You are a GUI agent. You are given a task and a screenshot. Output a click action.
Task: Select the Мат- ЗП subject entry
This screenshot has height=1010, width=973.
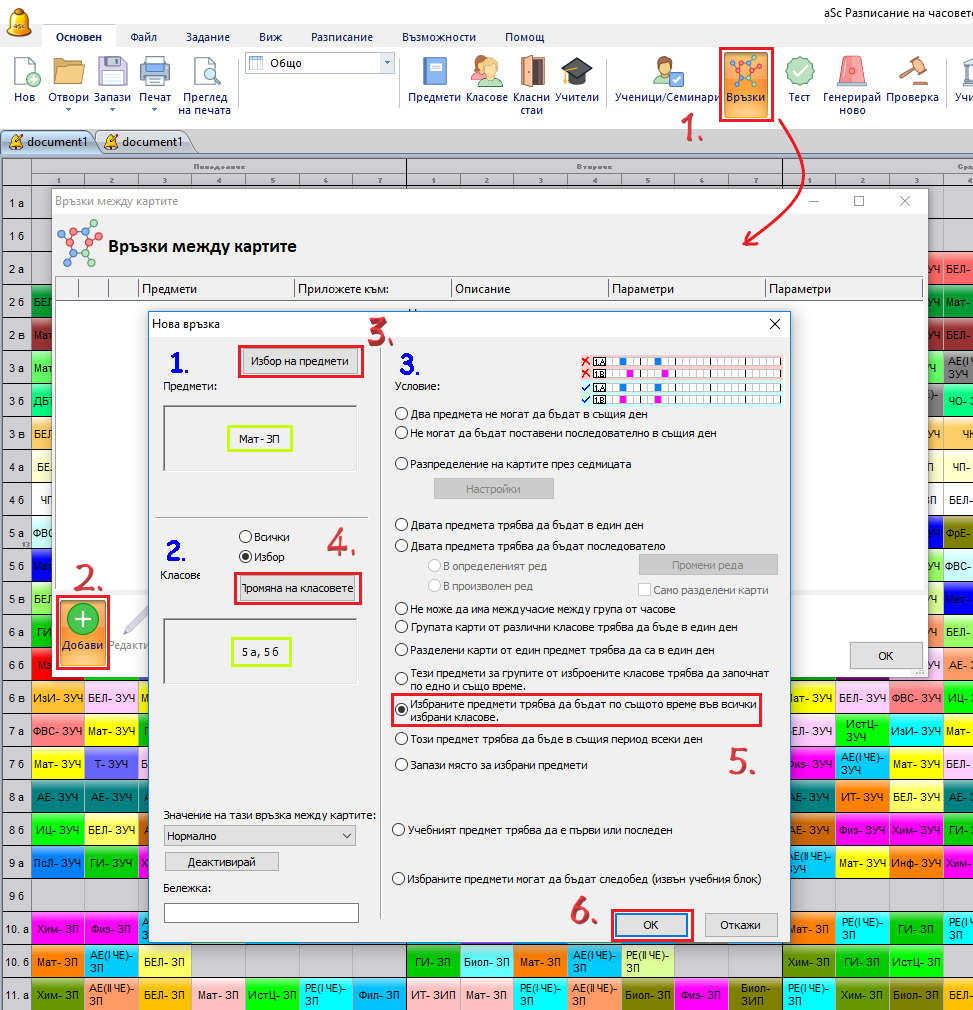[260, 439]
